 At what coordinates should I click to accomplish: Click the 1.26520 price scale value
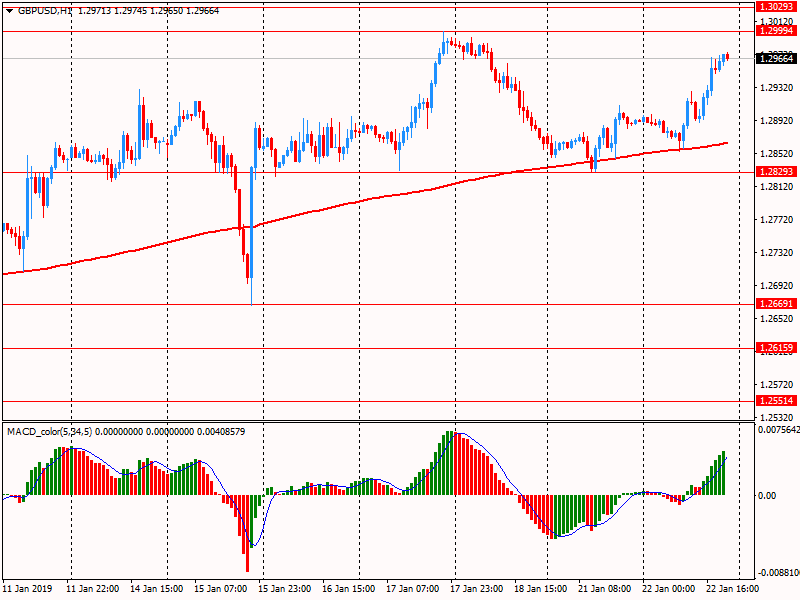click(777, 319)
